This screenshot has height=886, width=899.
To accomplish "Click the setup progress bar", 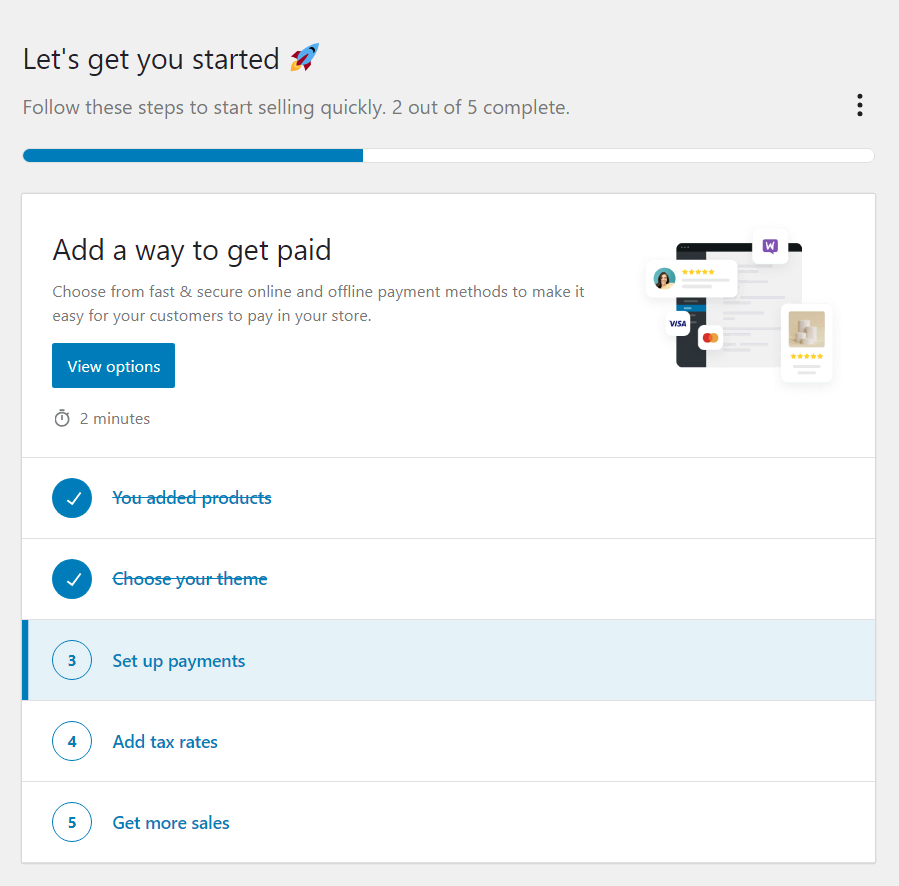I will [449, 155].
